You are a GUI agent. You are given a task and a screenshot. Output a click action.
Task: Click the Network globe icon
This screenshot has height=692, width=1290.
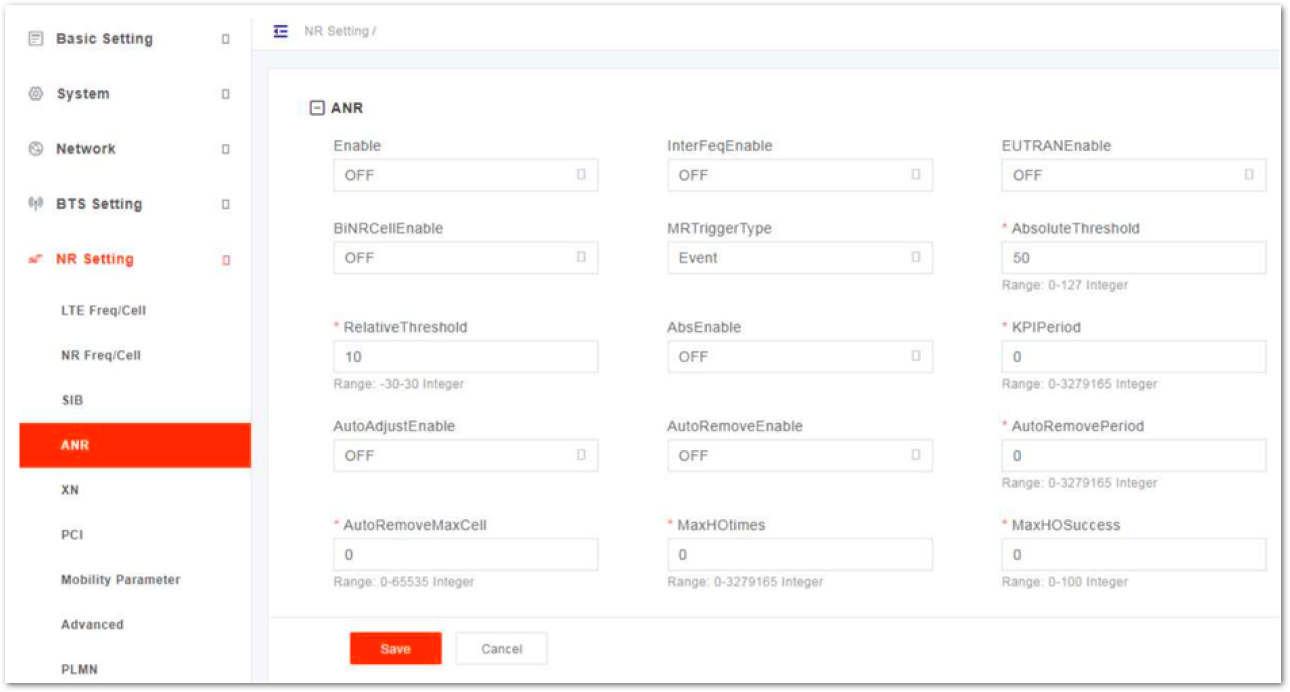(36, 149)
